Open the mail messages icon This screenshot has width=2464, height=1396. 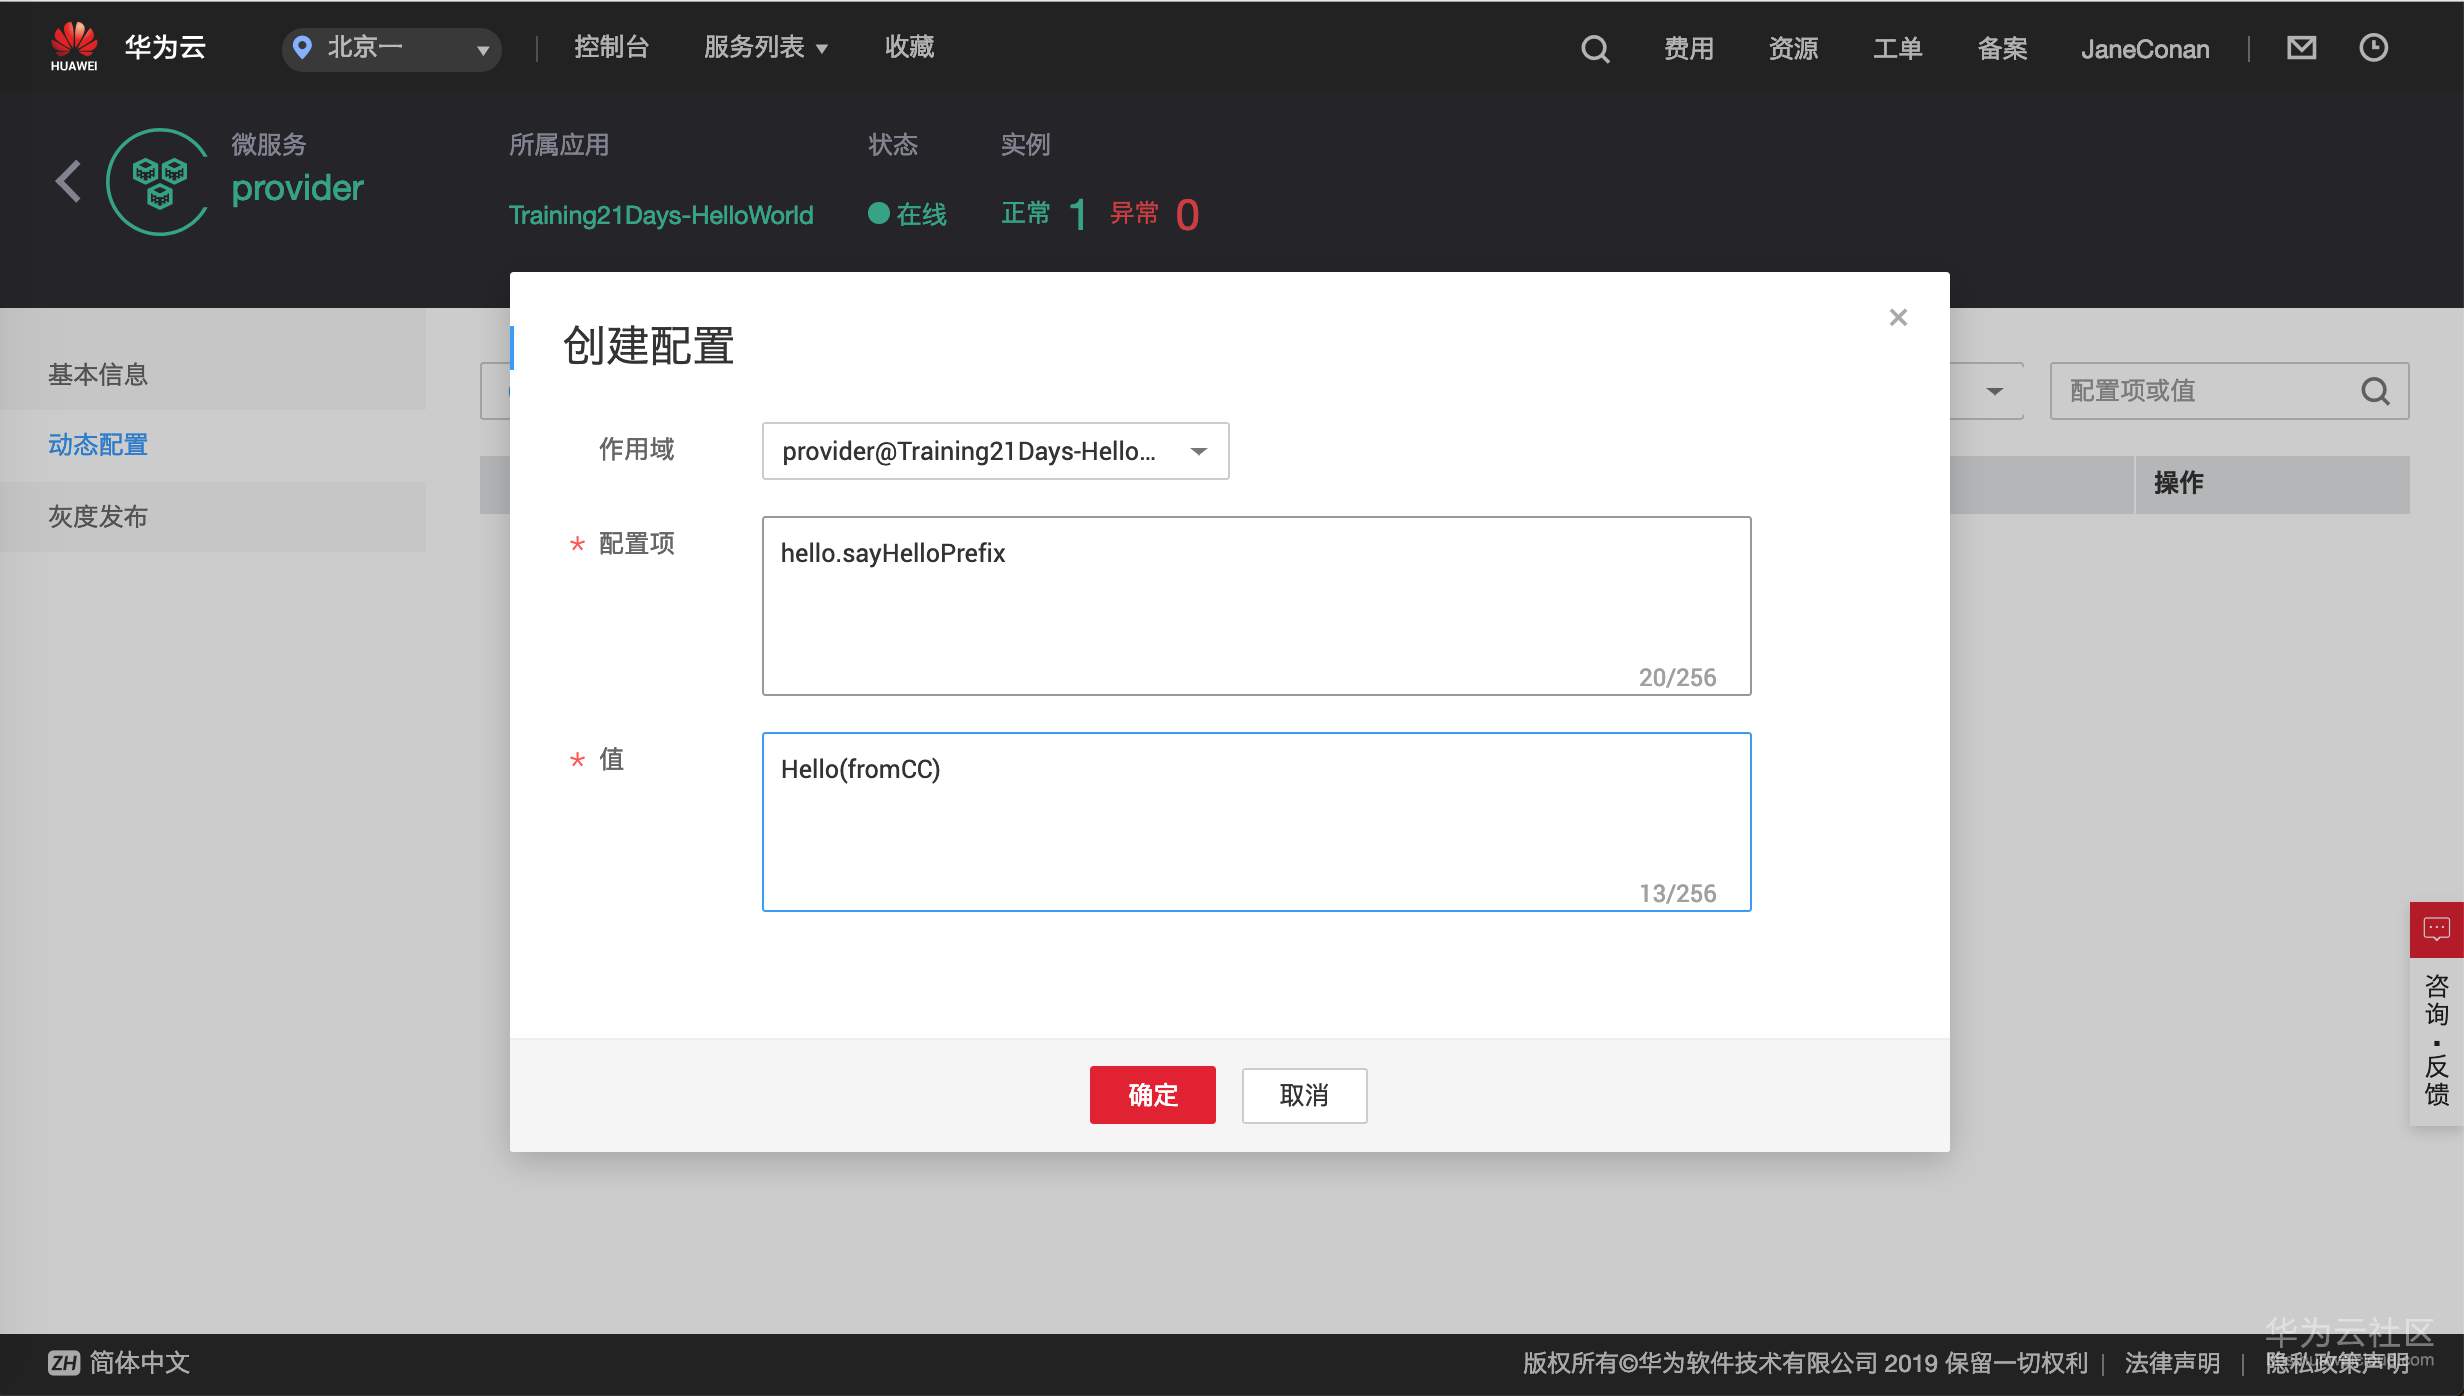coord(2301,48)
